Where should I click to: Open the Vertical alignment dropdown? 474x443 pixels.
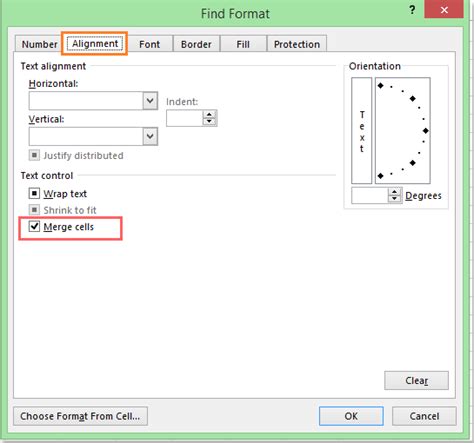click(x=150, y=136)
